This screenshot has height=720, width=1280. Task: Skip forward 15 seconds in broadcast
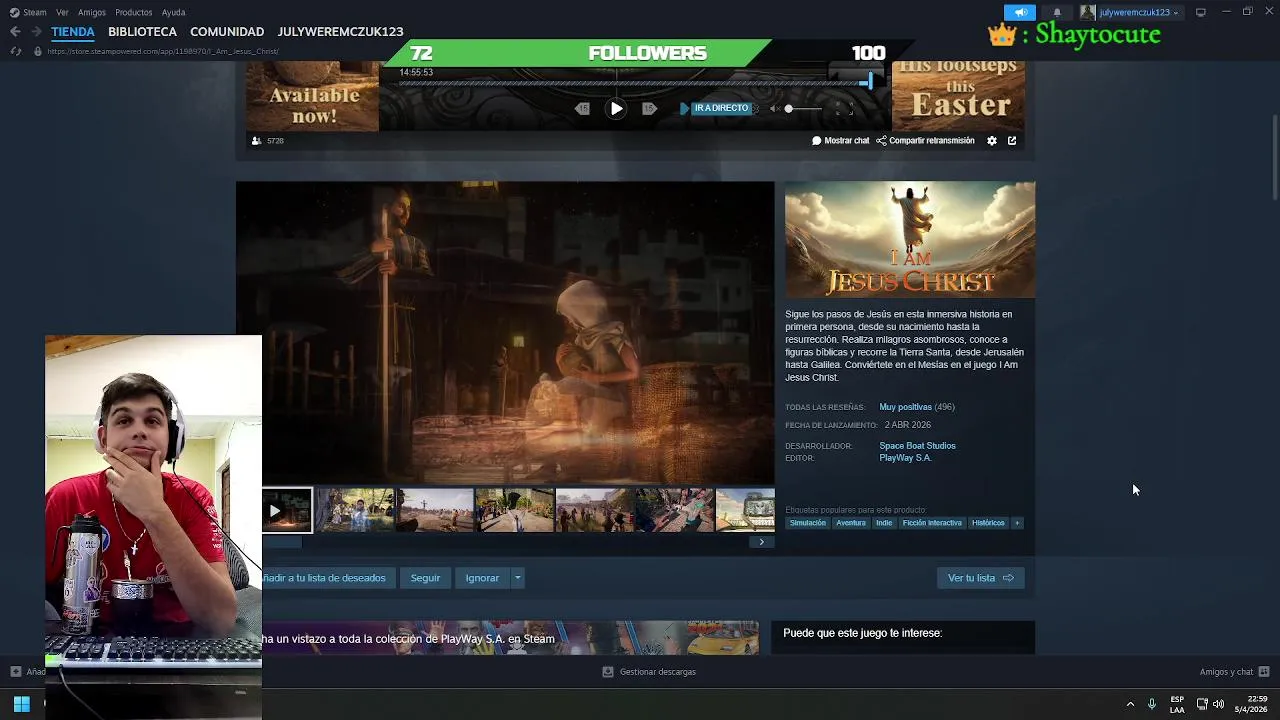[x=649, y=108]
